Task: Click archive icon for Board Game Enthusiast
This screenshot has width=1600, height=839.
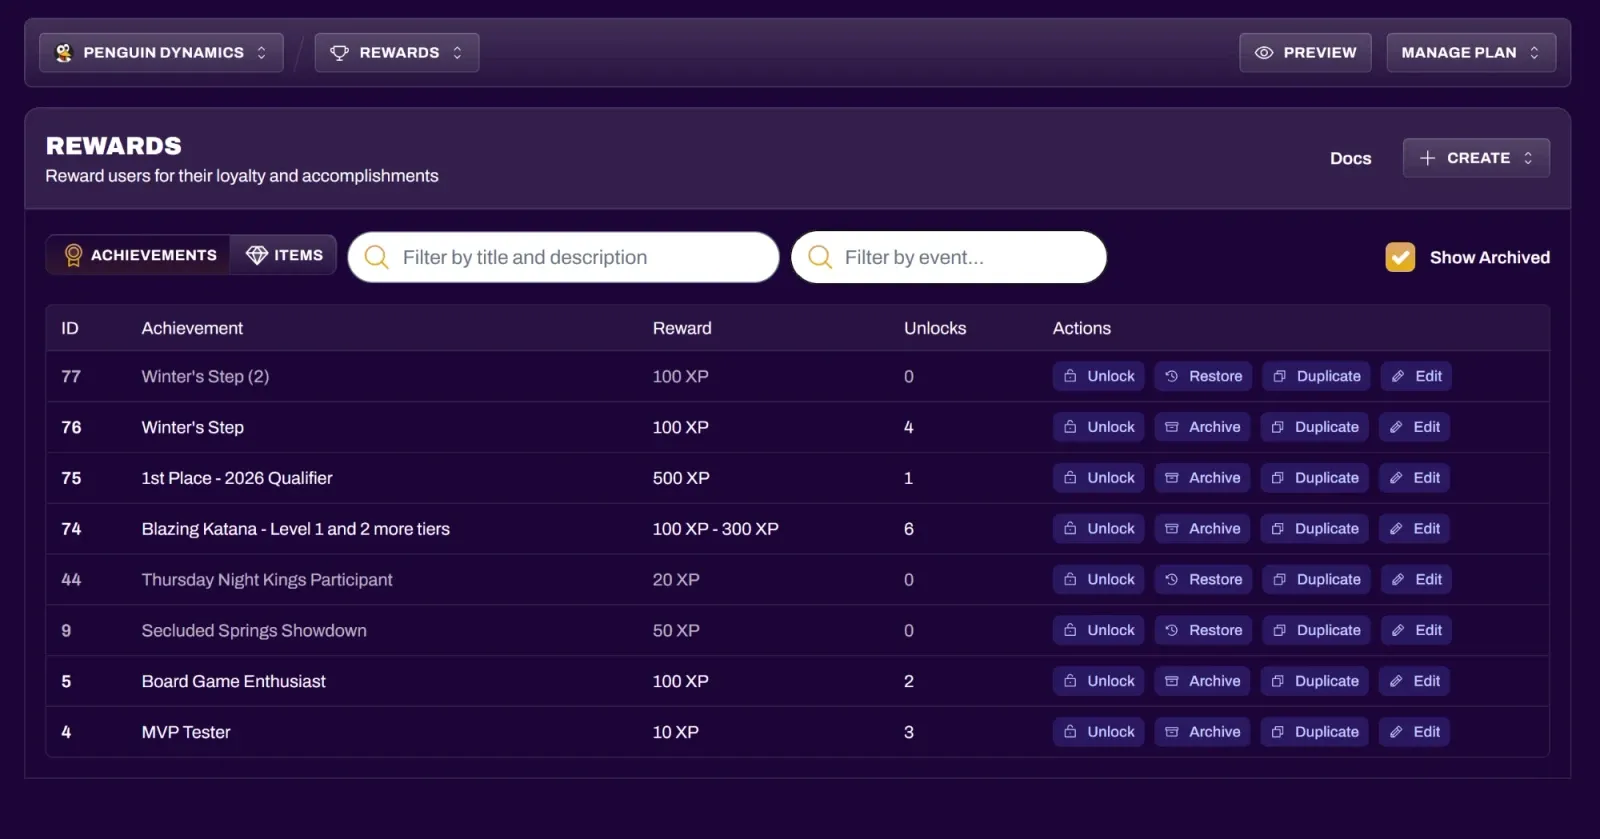Action: [x=1172, y=681]
